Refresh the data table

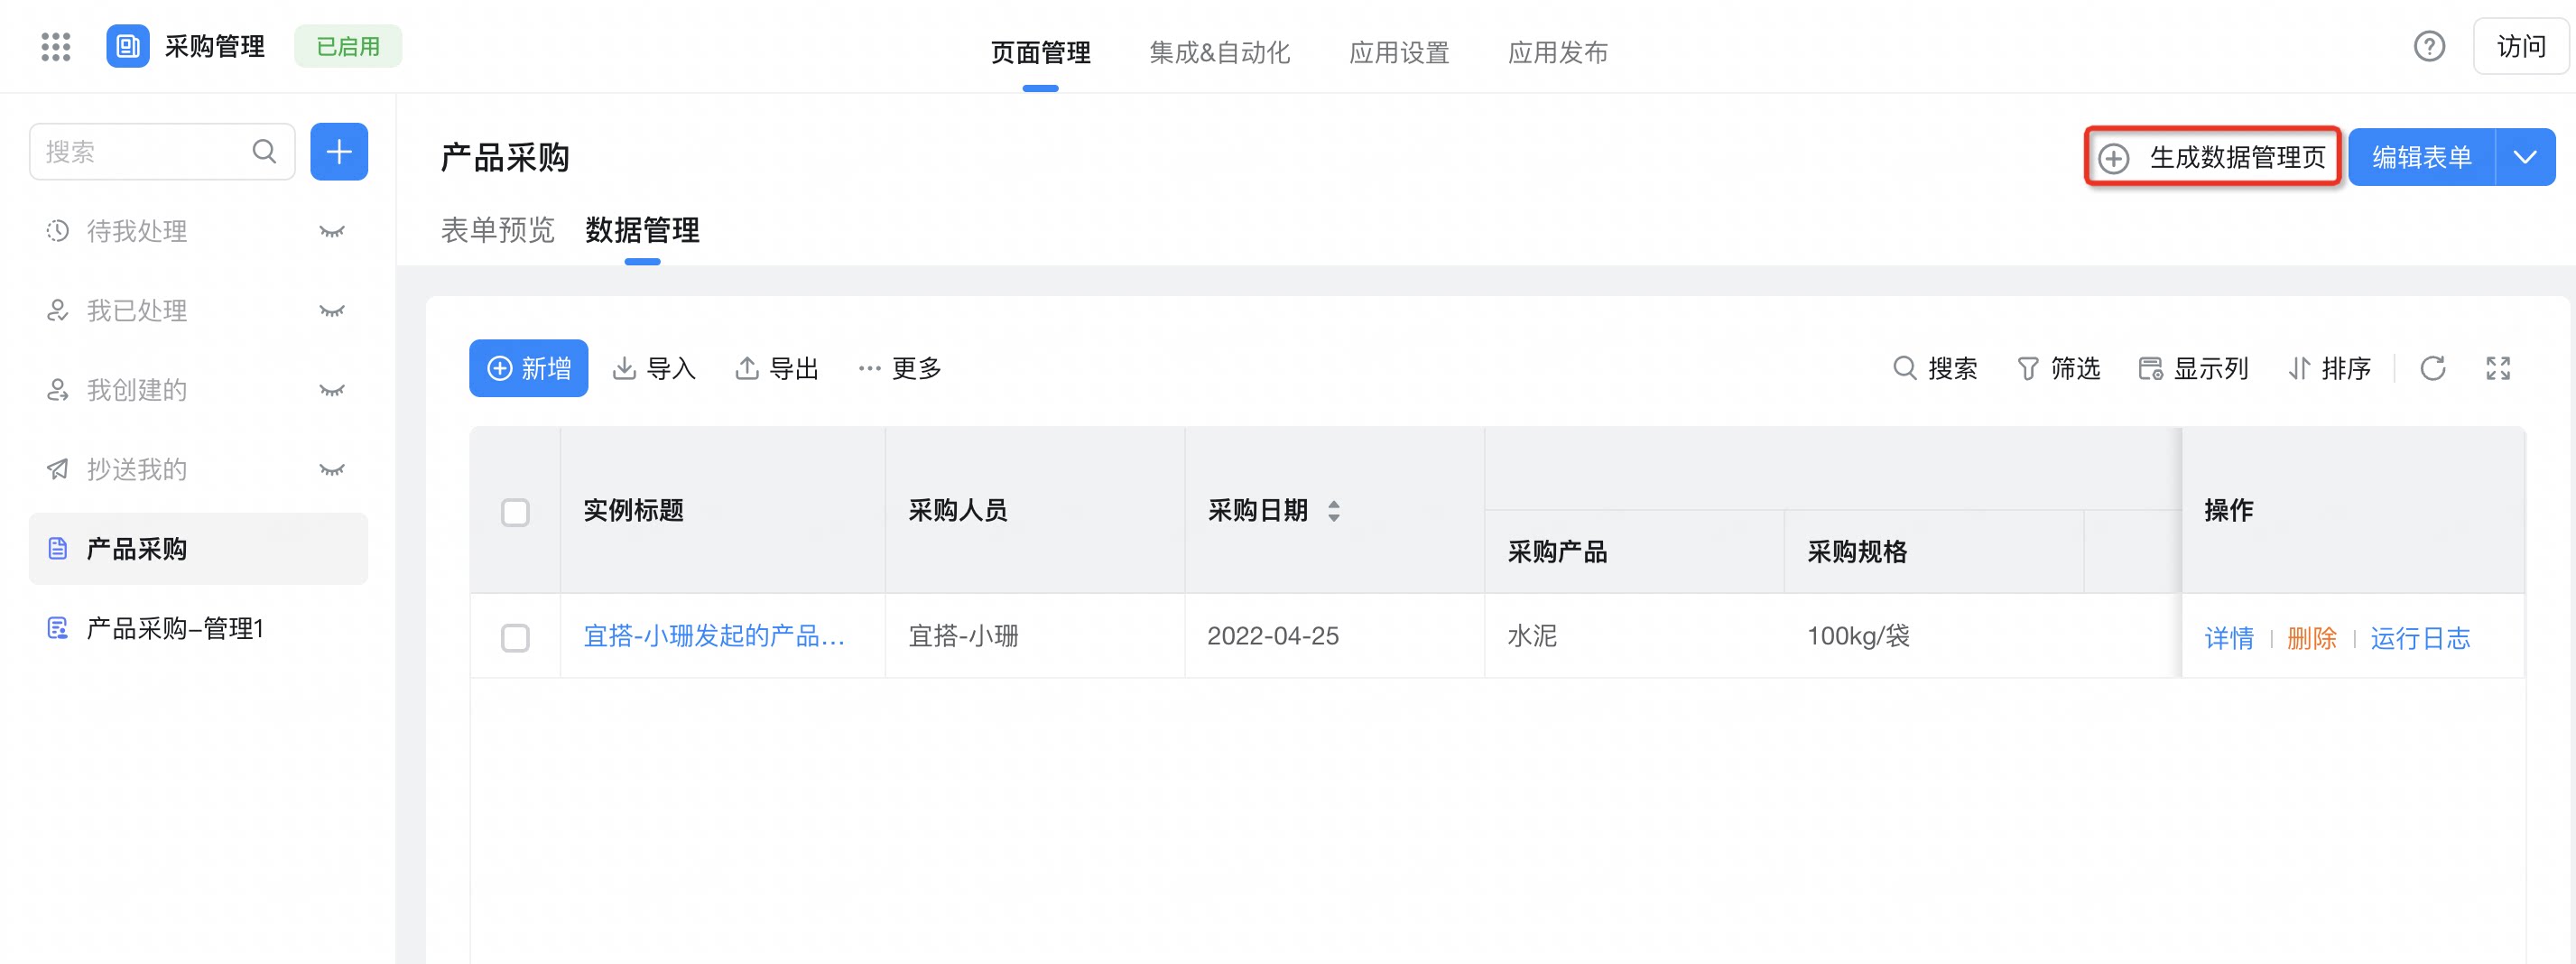point(2432,368)
